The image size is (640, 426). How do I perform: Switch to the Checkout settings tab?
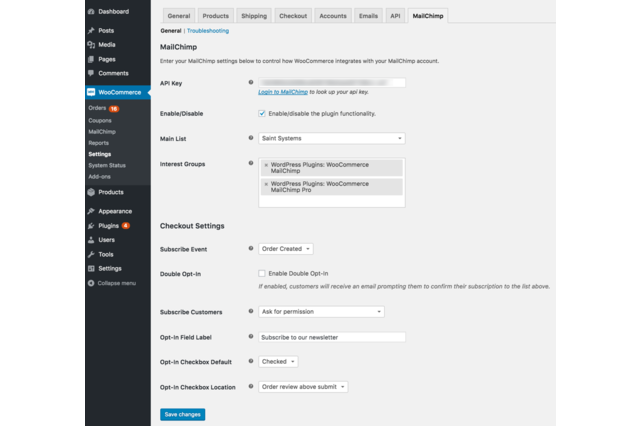(293, 16)
